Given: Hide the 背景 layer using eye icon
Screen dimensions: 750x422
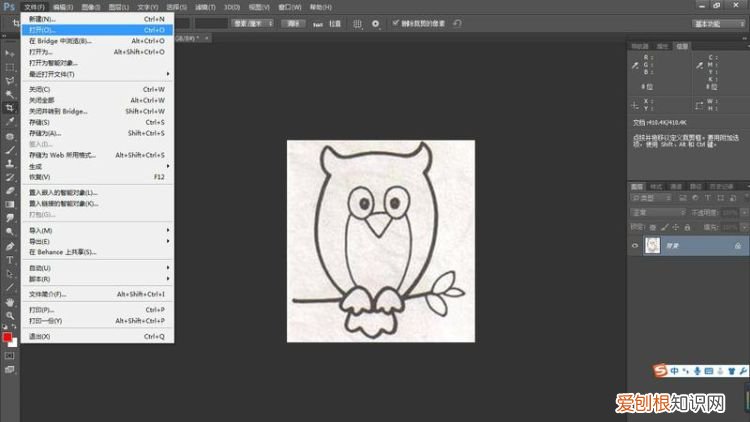Looking at the screenshot, I should click(634, 245).
